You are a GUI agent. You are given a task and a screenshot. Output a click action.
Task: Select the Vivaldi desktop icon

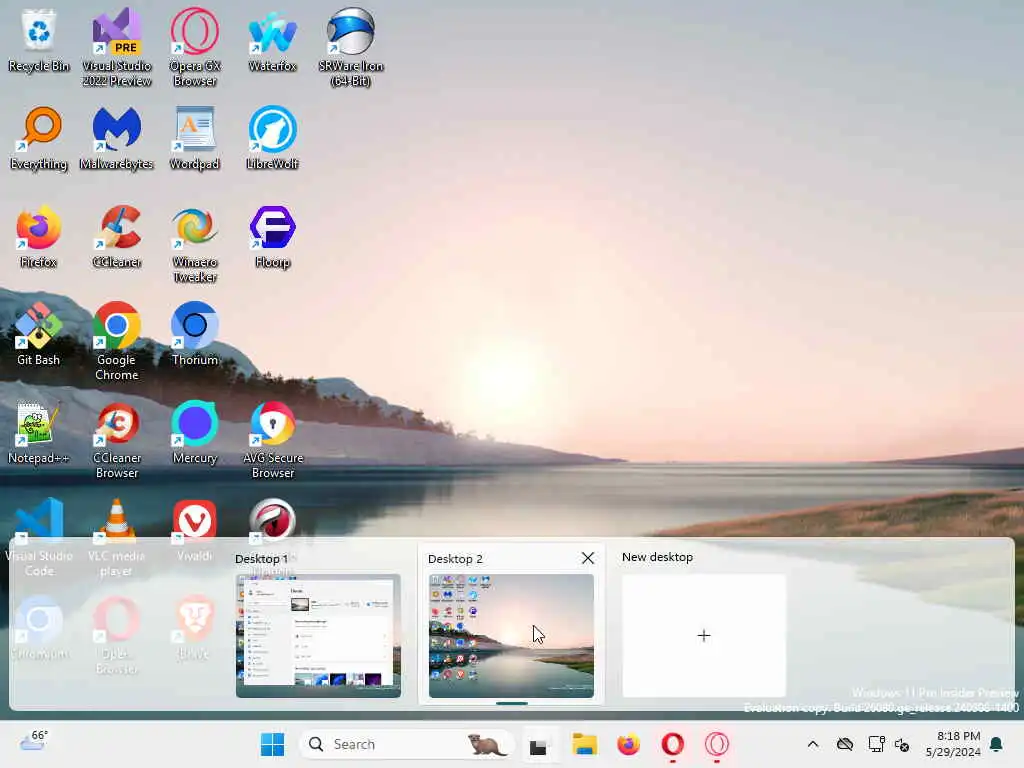point(195,530)
